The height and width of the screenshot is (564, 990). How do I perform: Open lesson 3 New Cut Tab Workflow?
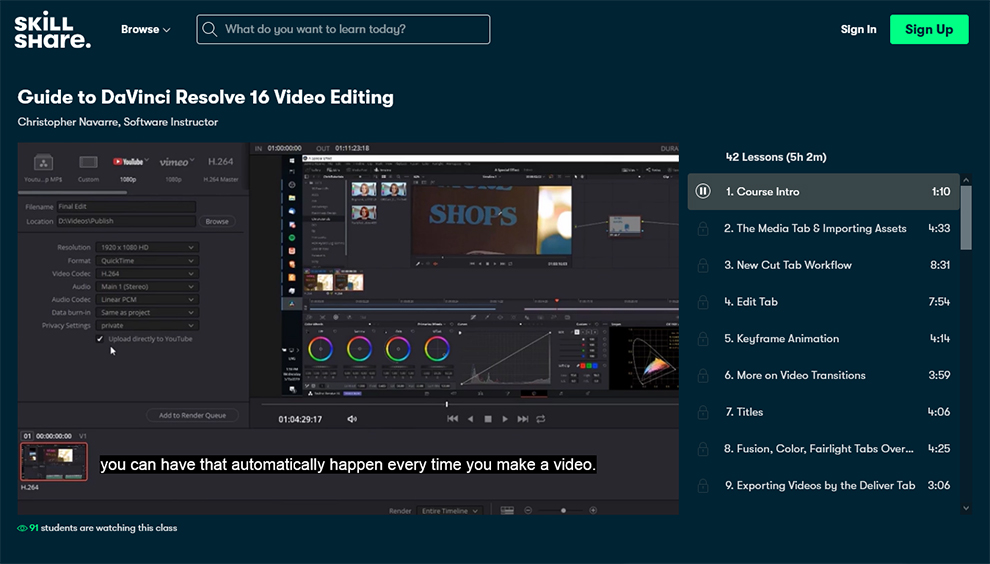point(823,265)
